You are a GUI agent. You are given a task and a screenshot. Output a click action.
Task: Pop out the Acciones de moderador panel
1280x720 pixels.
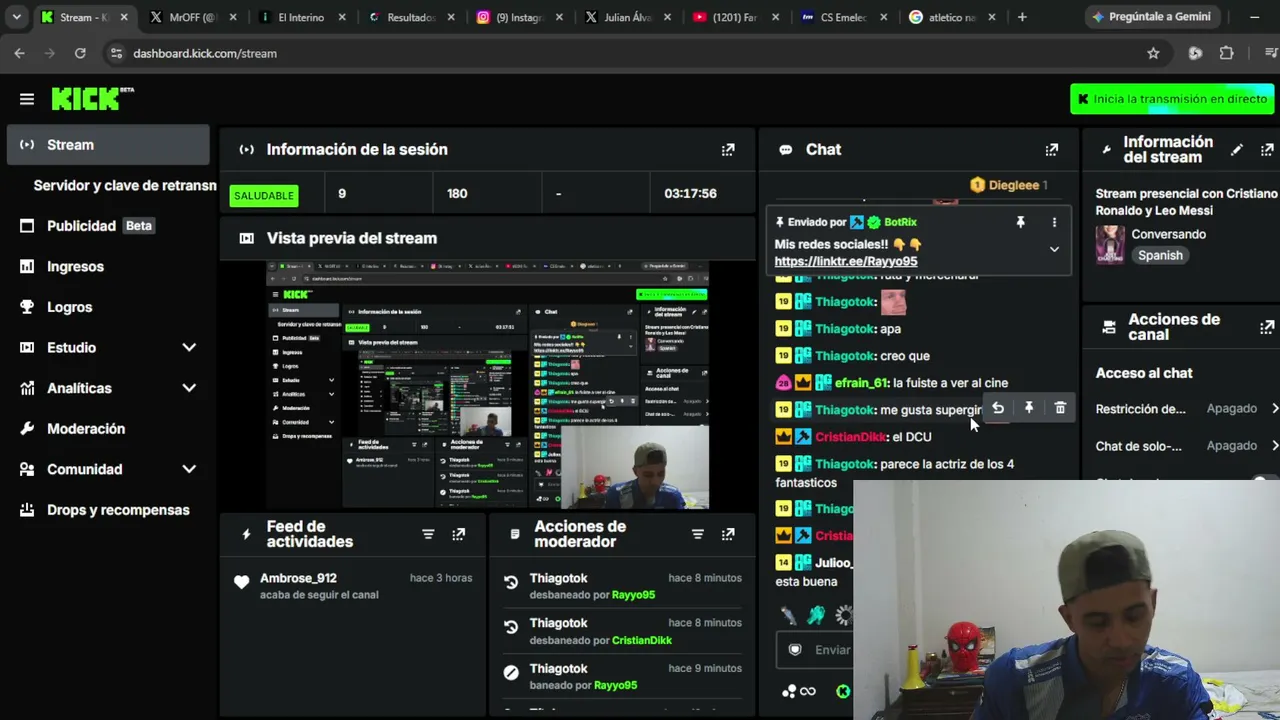(x=728, y=534)
